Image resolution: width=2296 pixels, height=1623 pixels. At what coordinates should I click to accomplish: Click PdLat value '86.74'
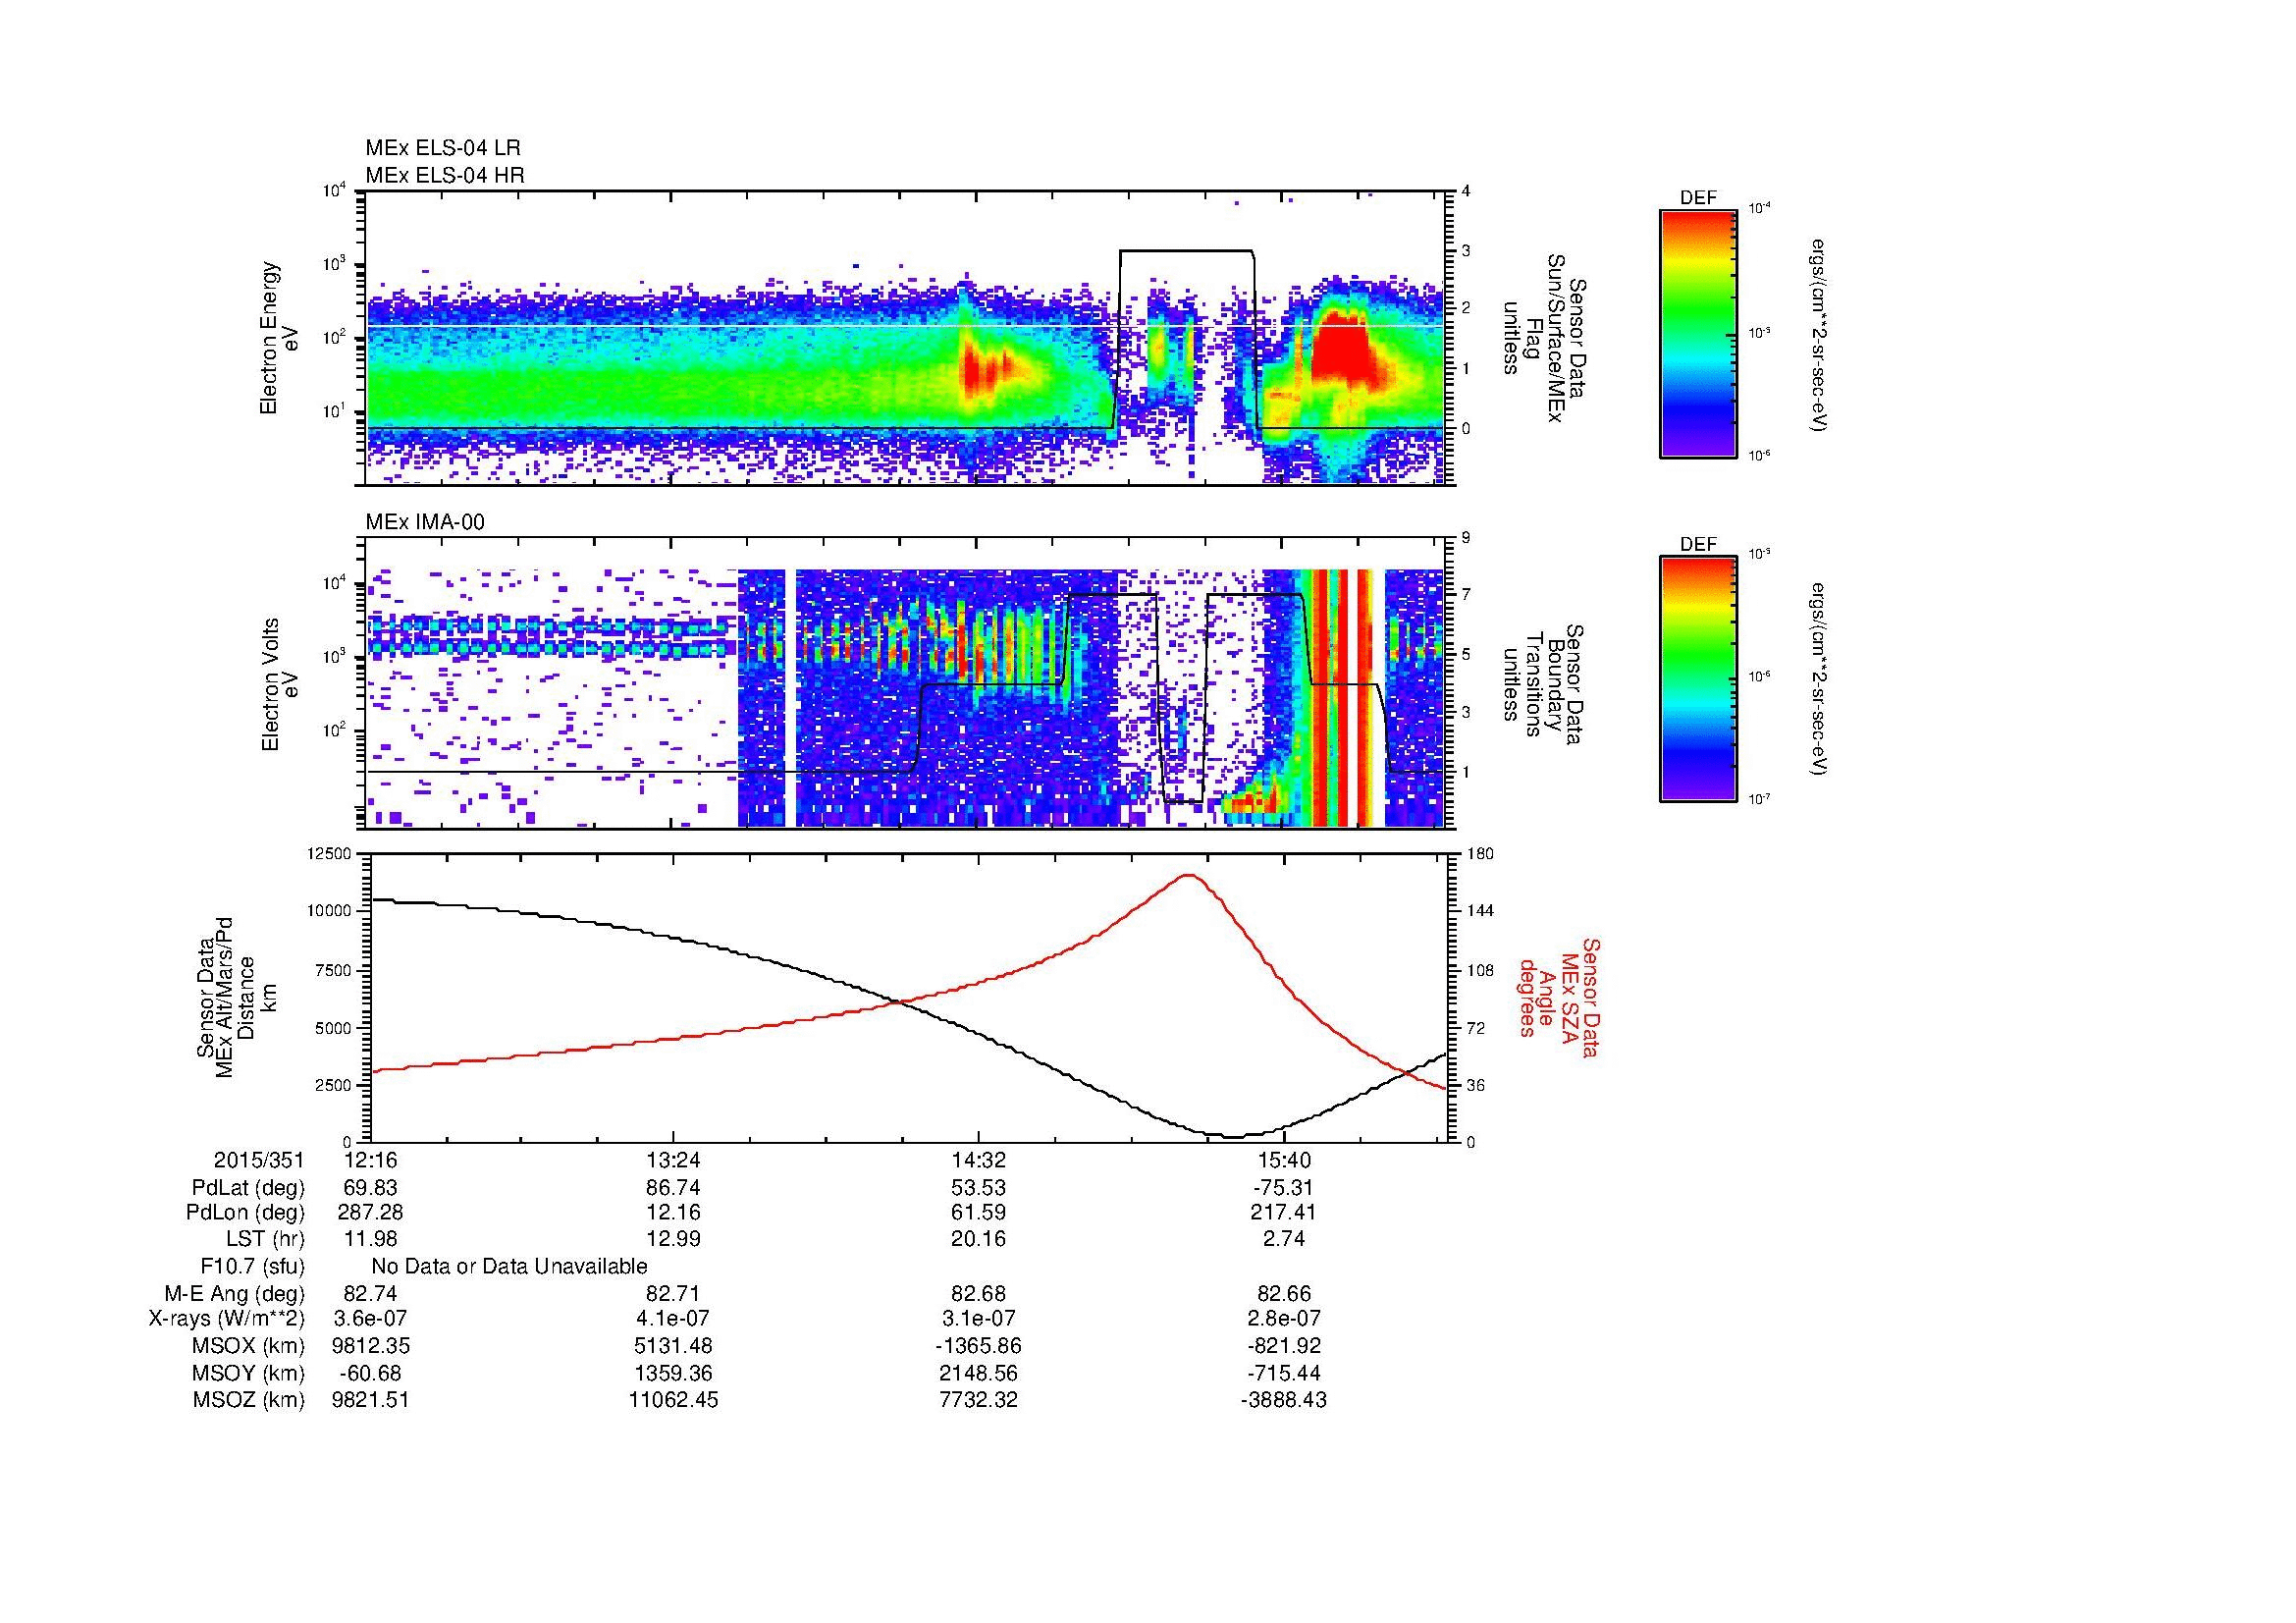(674, 1188)
